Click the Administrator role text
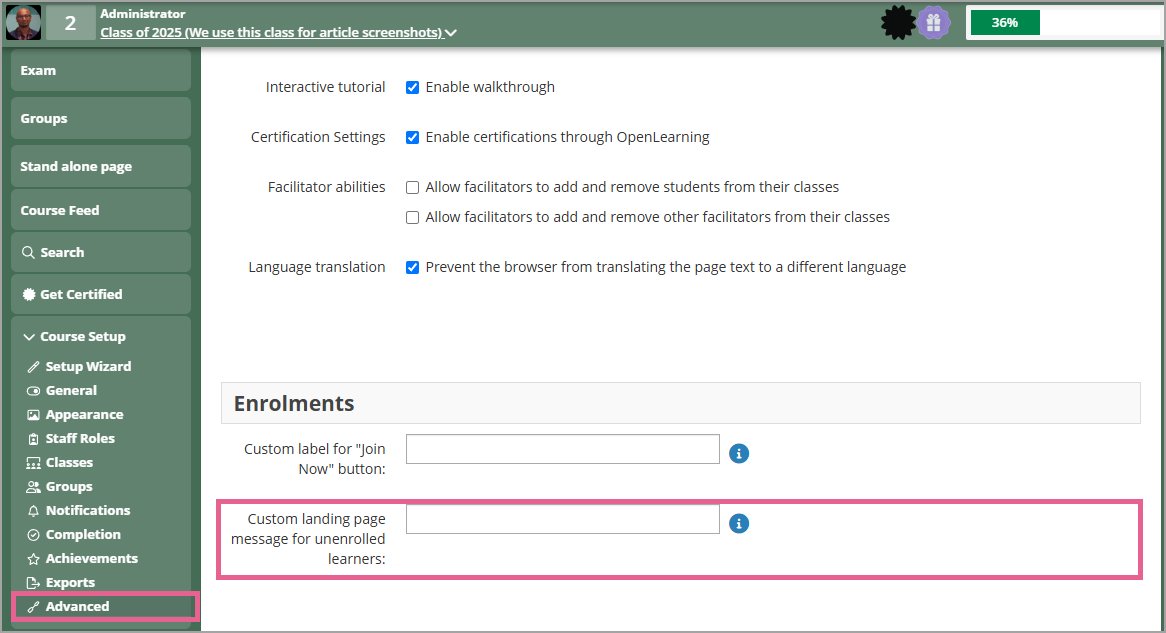The image size is (1166, 633). click(x=143, y=13)
